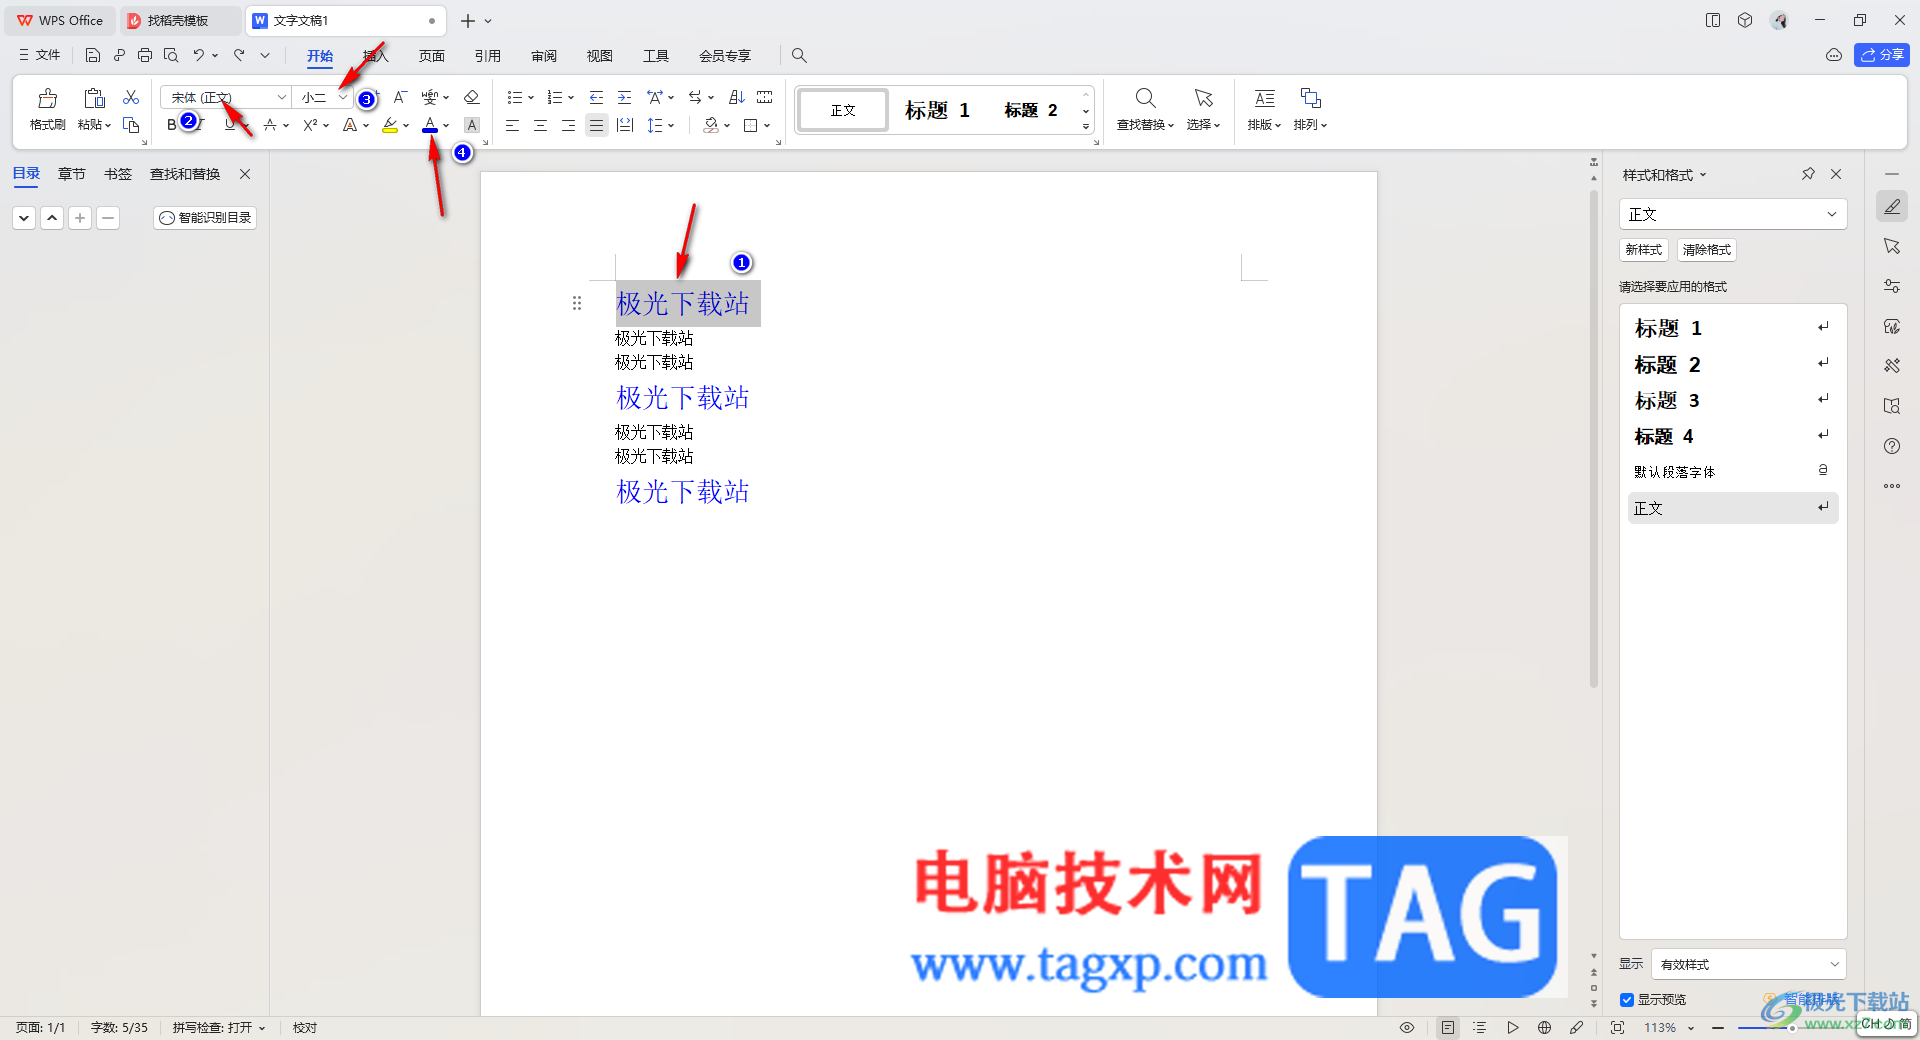Toggle Bold formatting
Screen dimensions: 1920x1040
click(172, 125)
